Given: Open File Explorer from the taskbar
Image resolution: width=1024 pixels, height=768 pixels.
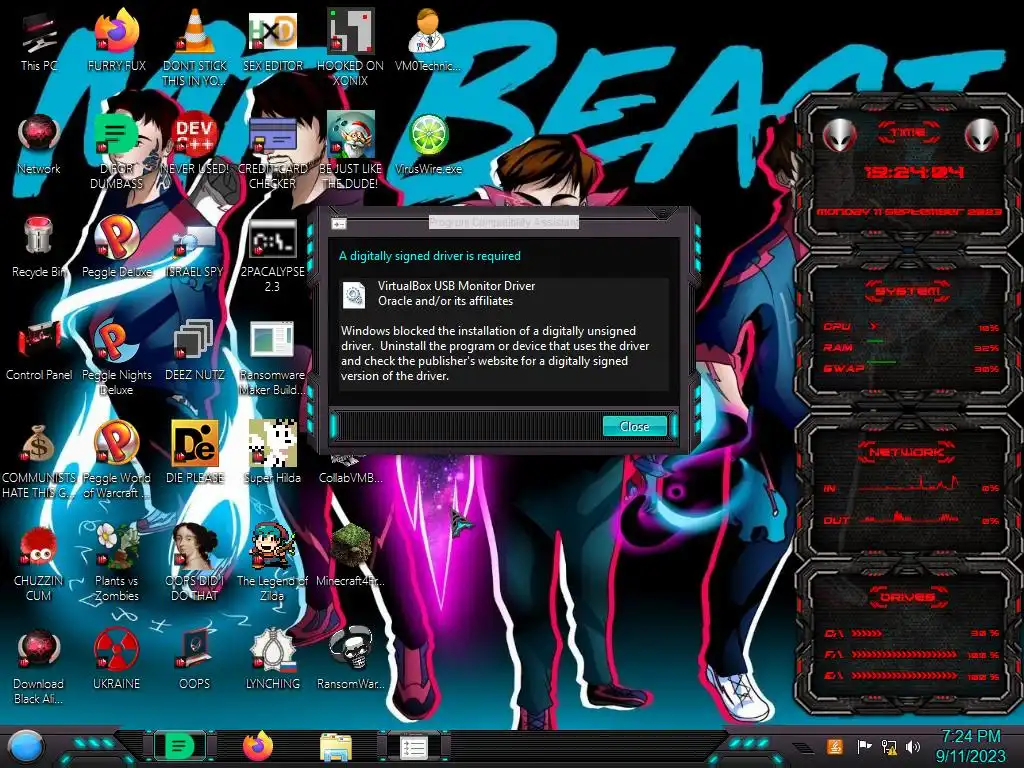Looking at the screenshot, I should click(x=336, y=747).
